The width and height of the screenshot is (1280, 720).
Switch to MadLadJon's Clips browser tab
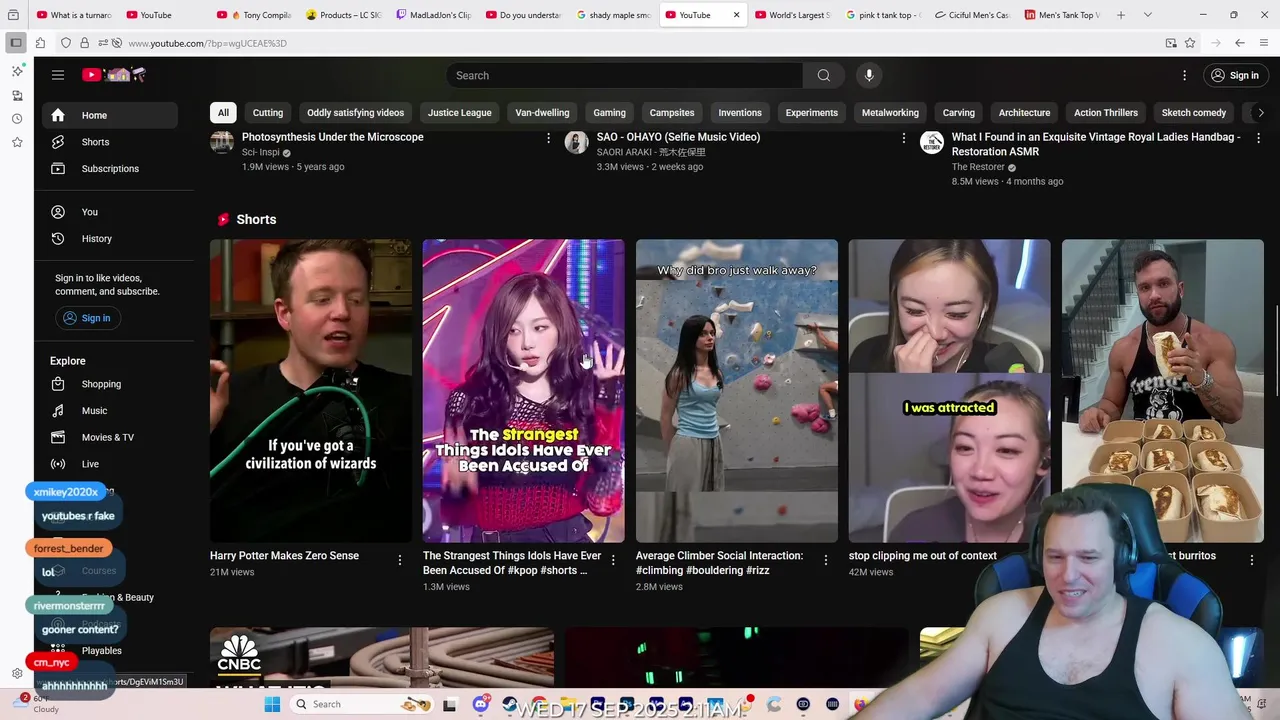click(x=434, y=15)
